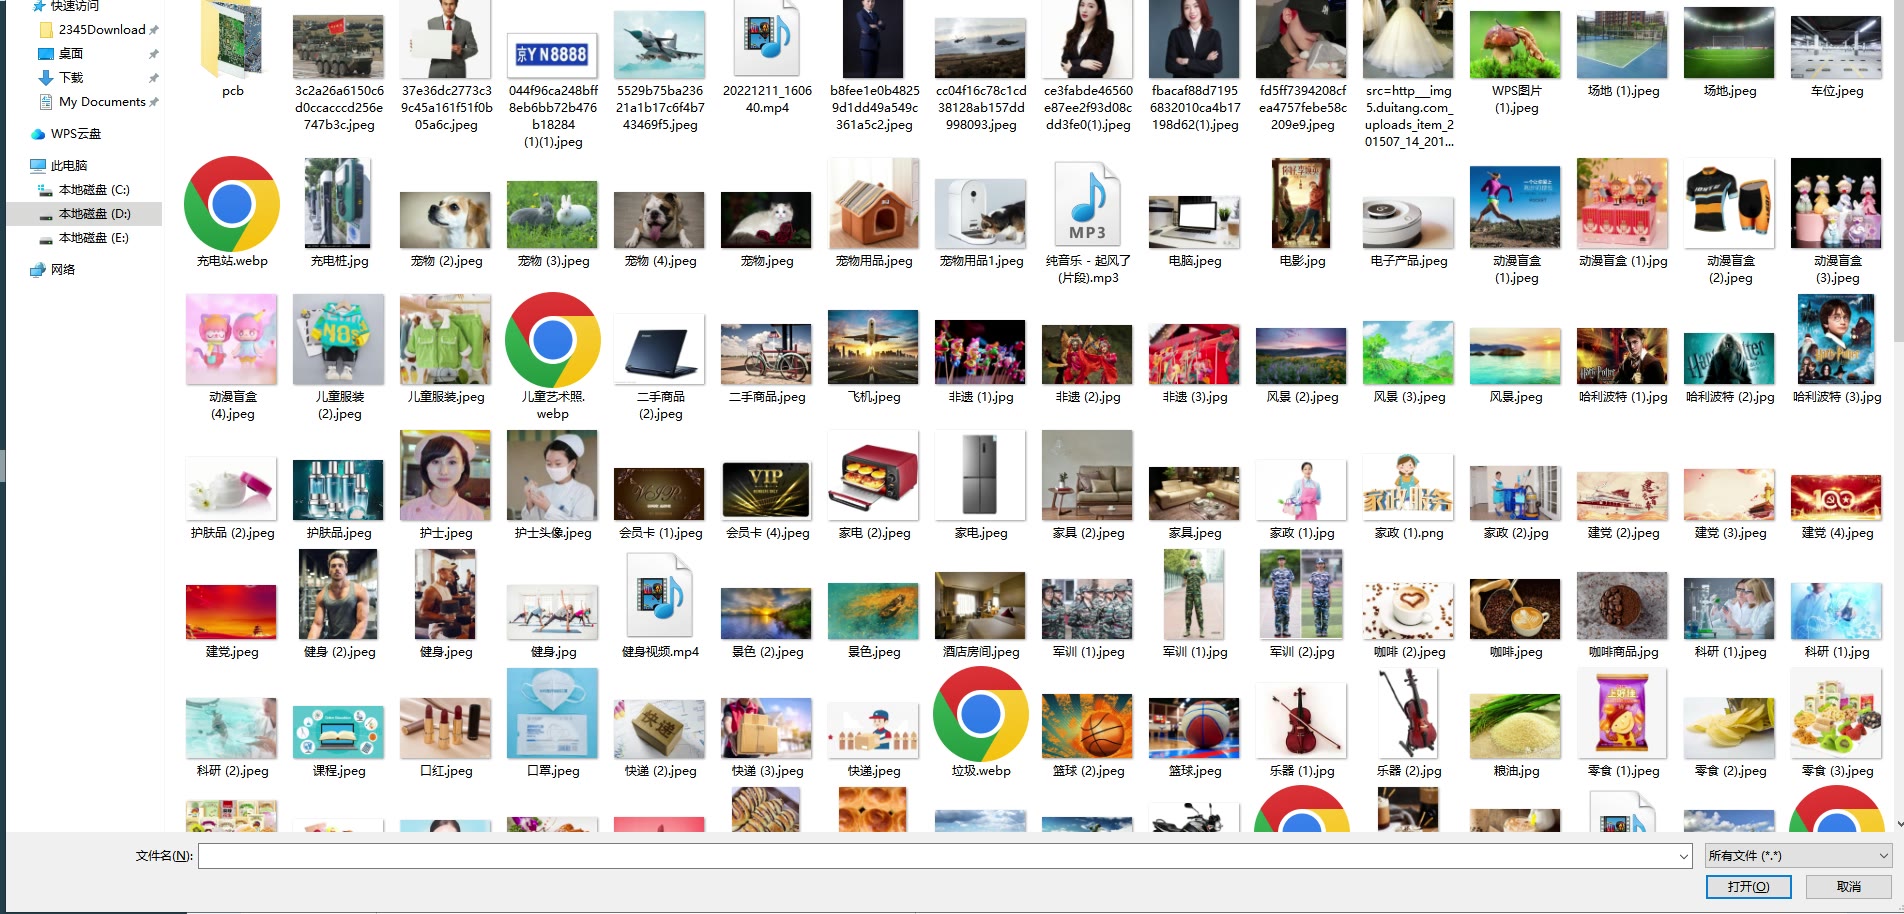Viewport: 1904px width, 914px height.
Task: Select the 课程.jpeg thumbnail
Action: [x=339, y=732]
